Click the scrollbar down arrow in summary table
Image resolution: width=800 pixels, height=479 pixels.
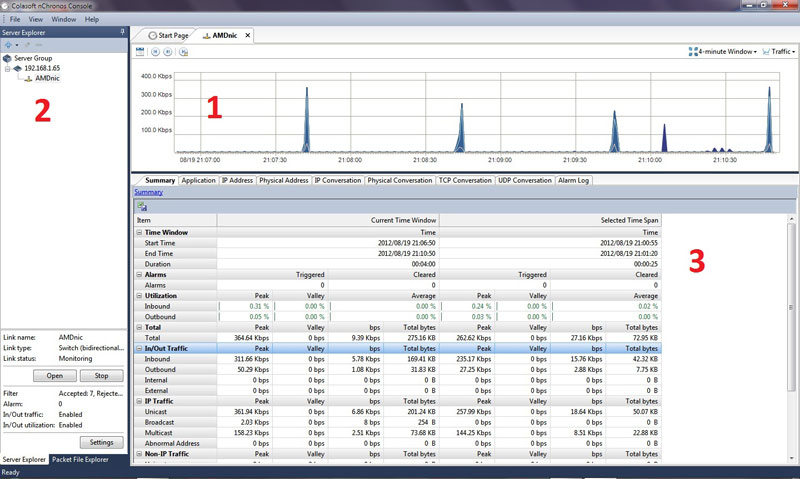pos(791,458)
